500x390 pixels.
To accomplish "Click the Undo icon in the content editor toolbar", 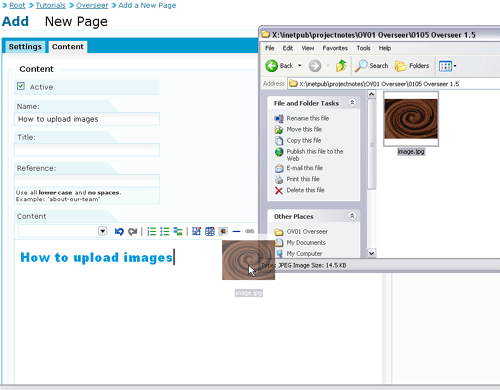I will tap(119, 231).
